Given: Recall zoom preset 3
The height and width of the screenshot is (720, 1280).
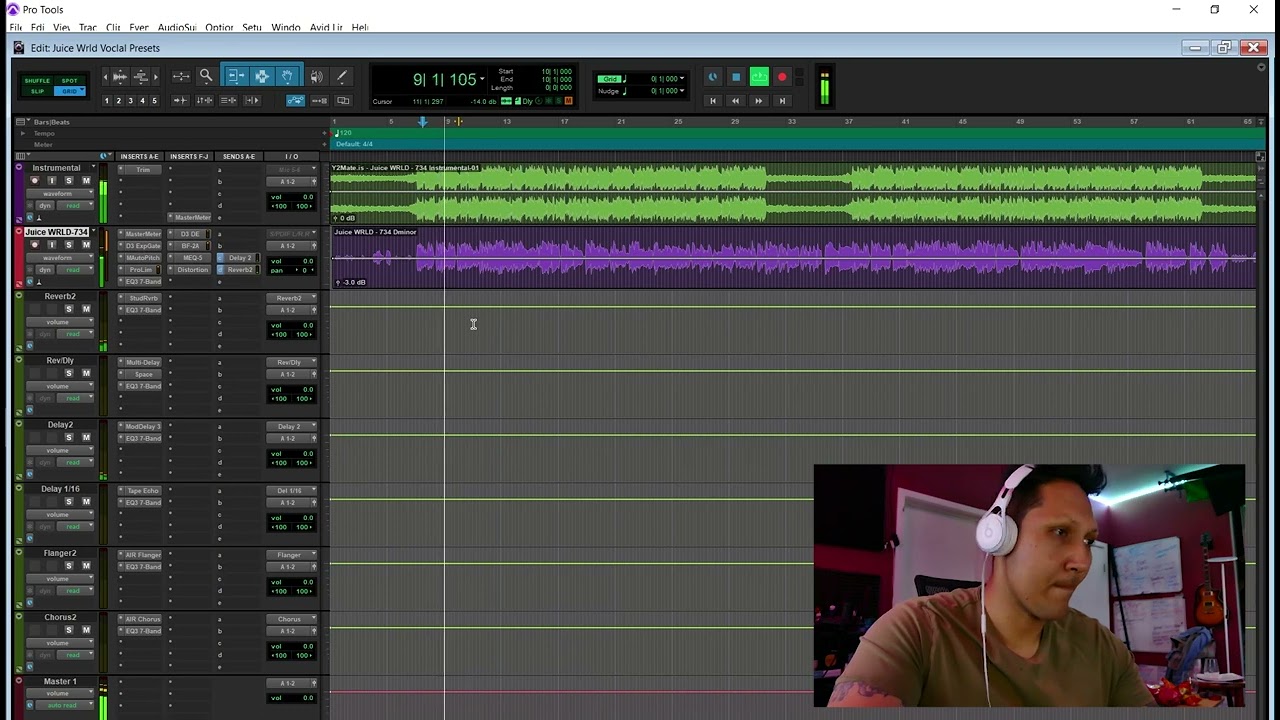Looking at the screenshot, I should 130,101.
